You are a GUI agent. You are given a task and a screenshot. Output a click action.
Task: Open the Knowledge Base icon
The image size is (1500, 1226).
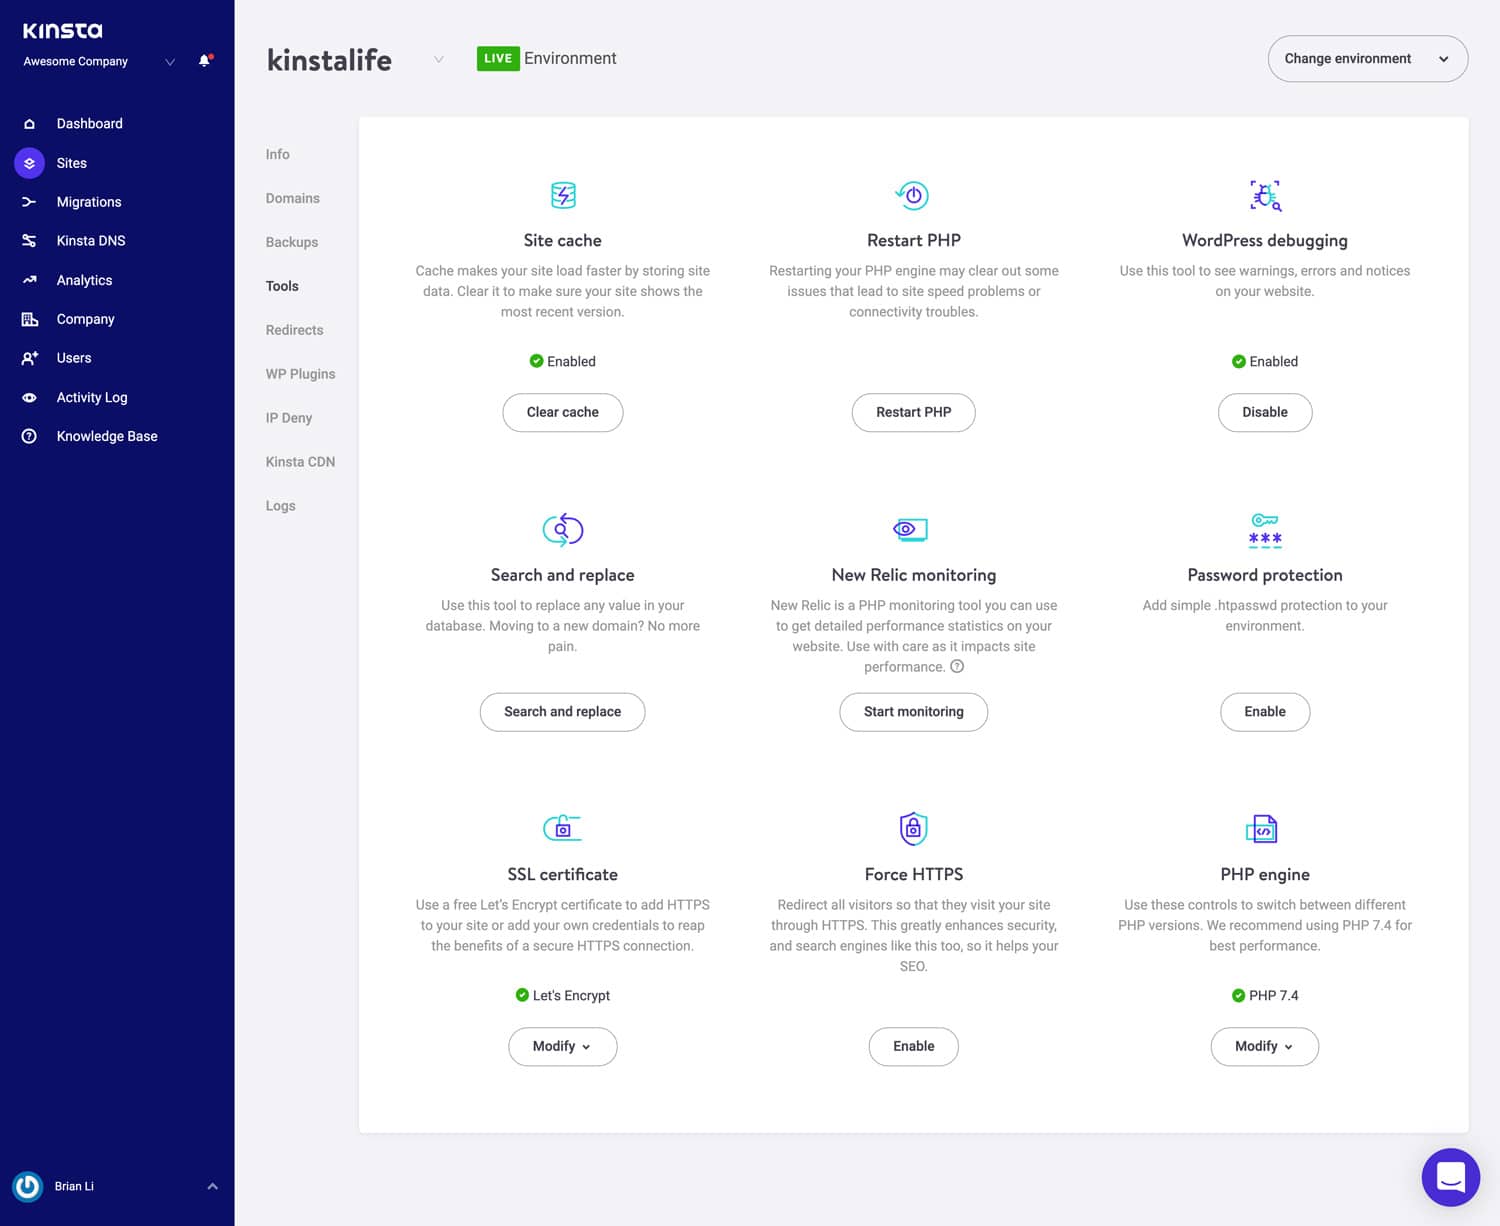[28, 435]
